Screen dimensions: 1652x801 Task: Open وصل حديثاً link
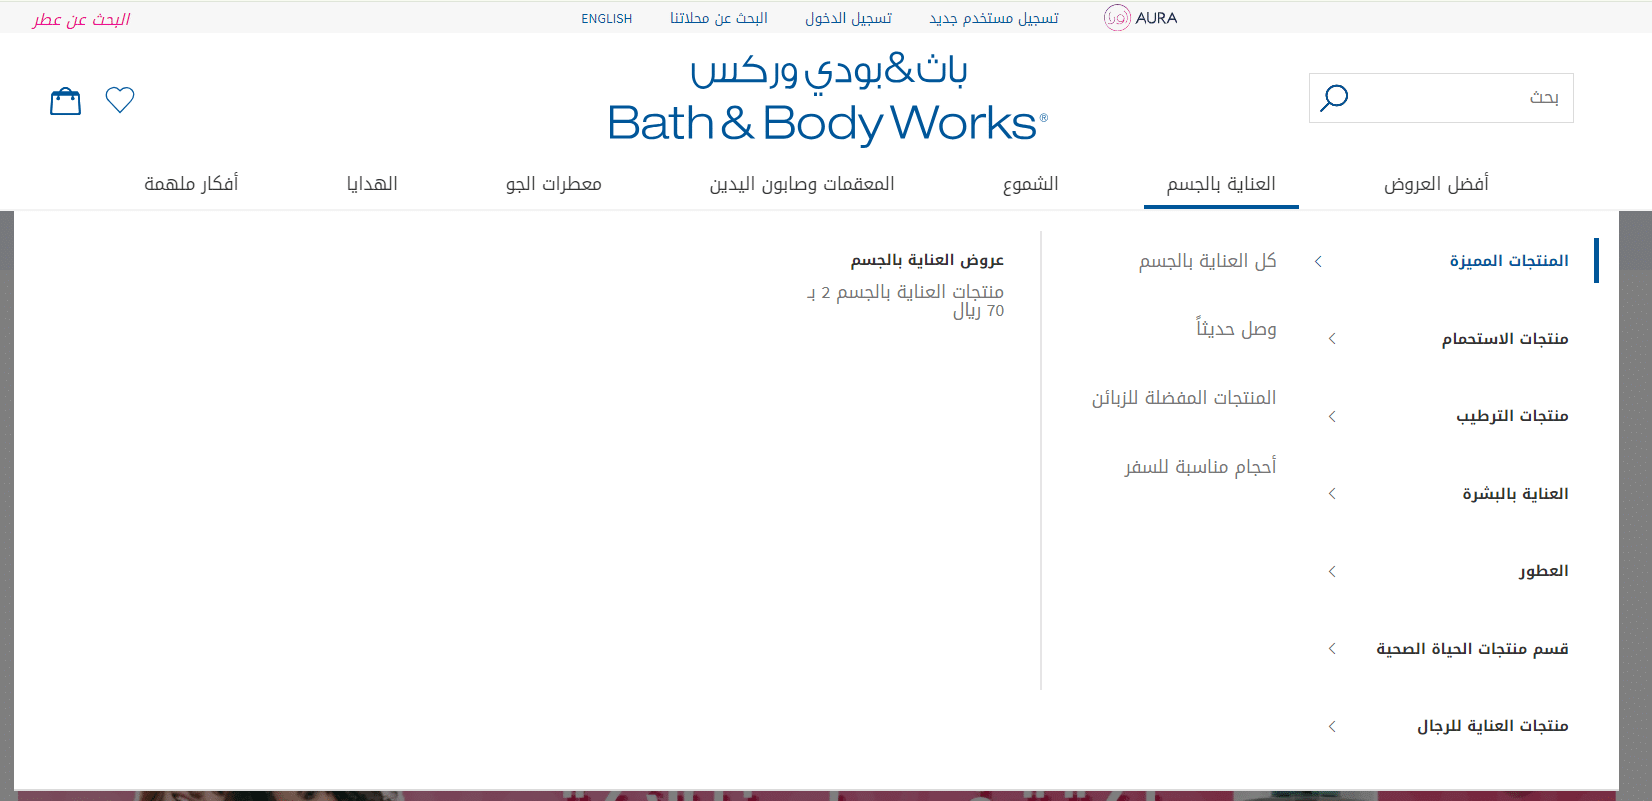[1237, 329]
